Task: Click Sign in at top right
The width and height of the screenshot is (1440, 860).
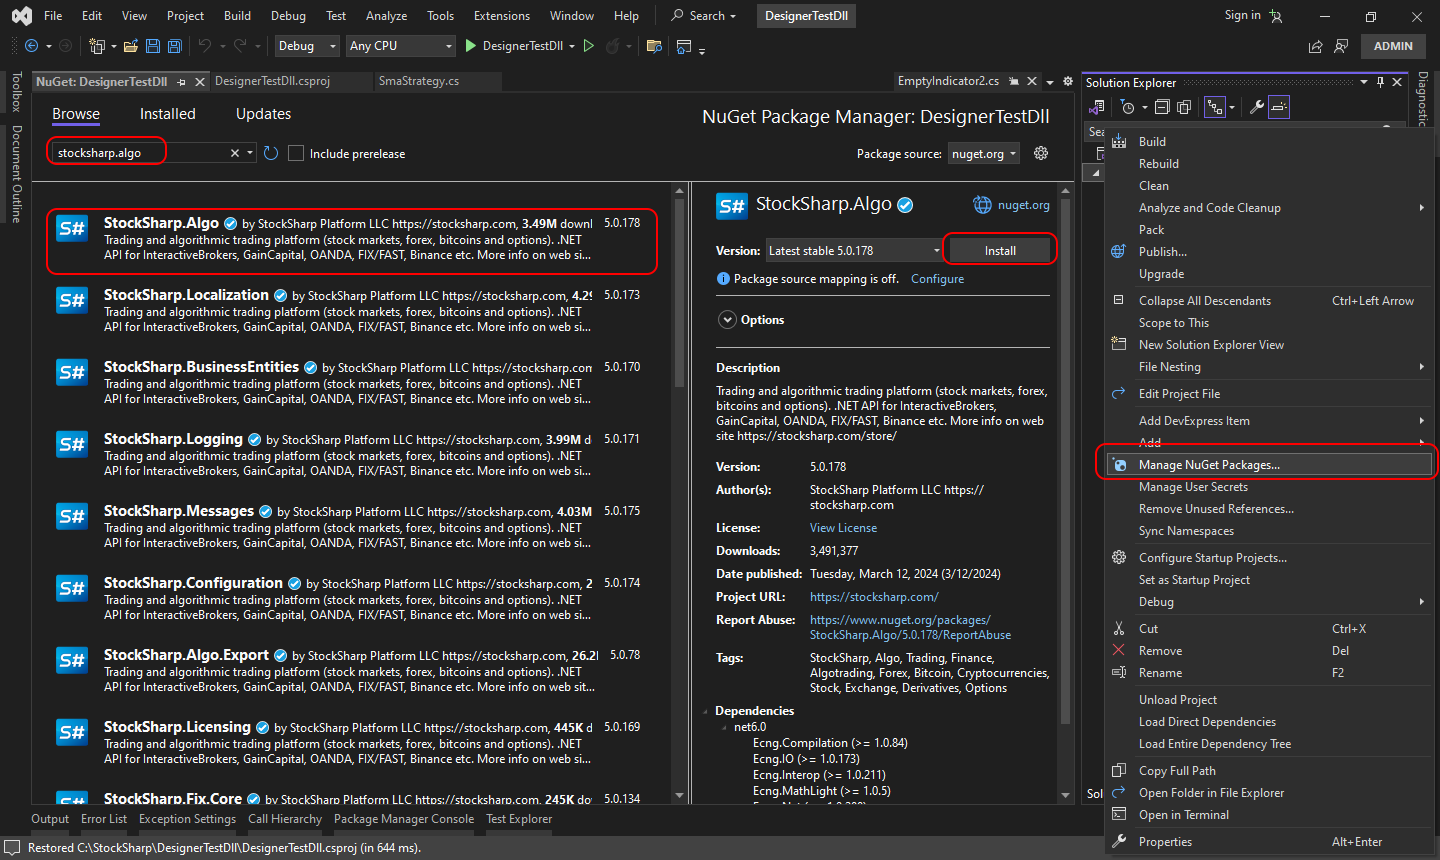Action: pyautogui.click(x=1242, y=15)
